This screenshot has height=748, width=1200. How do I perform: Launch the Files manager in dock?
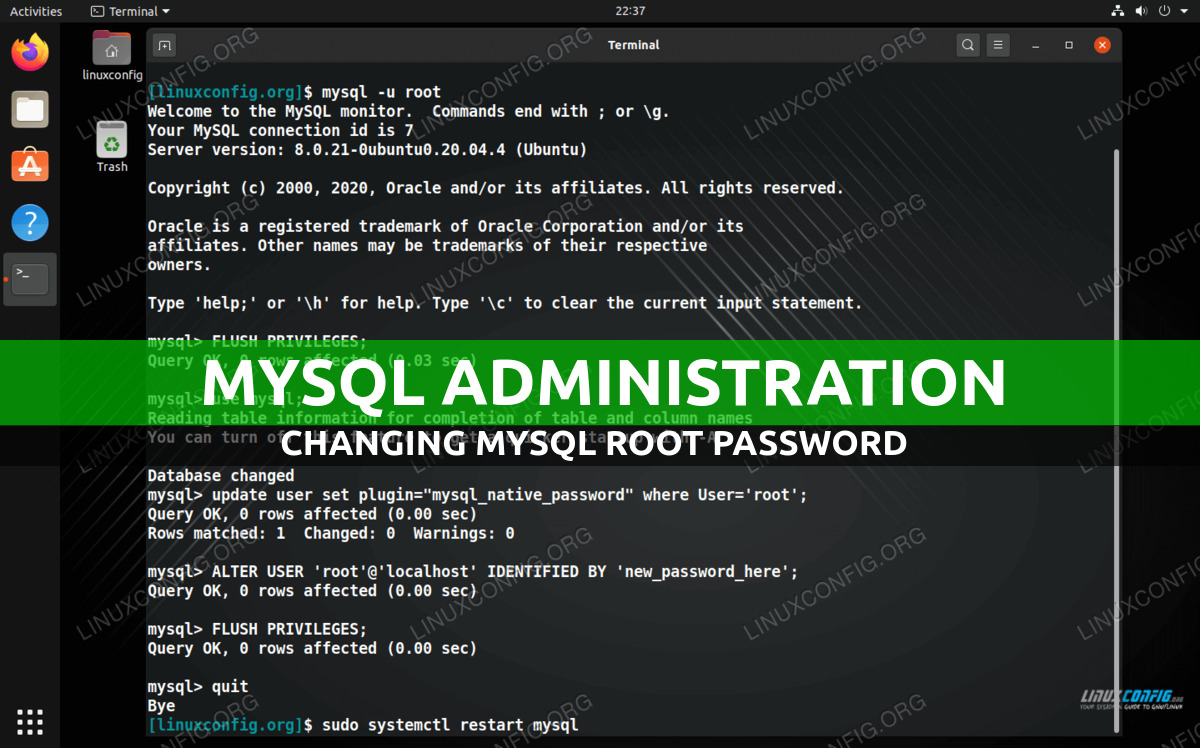[30, 109]
